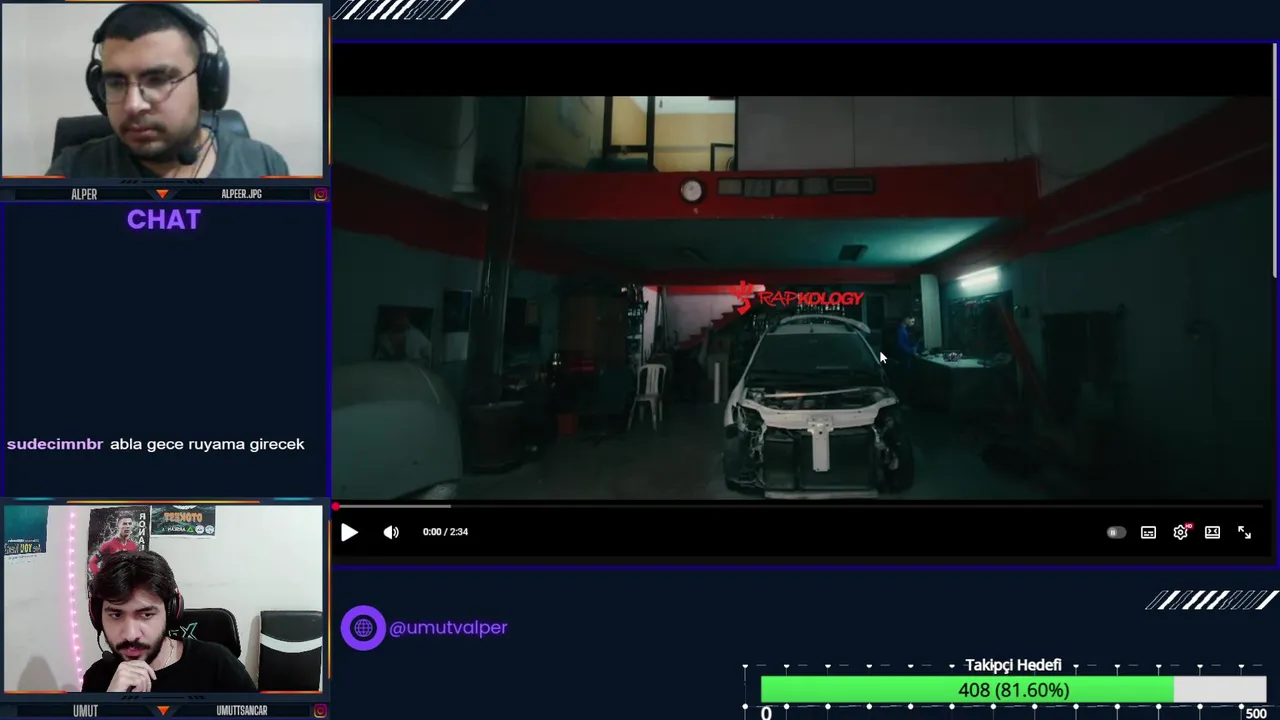Click the video frame showing the garage
Viewport: 1280px width, 720px height.
[x=803, y=296]
